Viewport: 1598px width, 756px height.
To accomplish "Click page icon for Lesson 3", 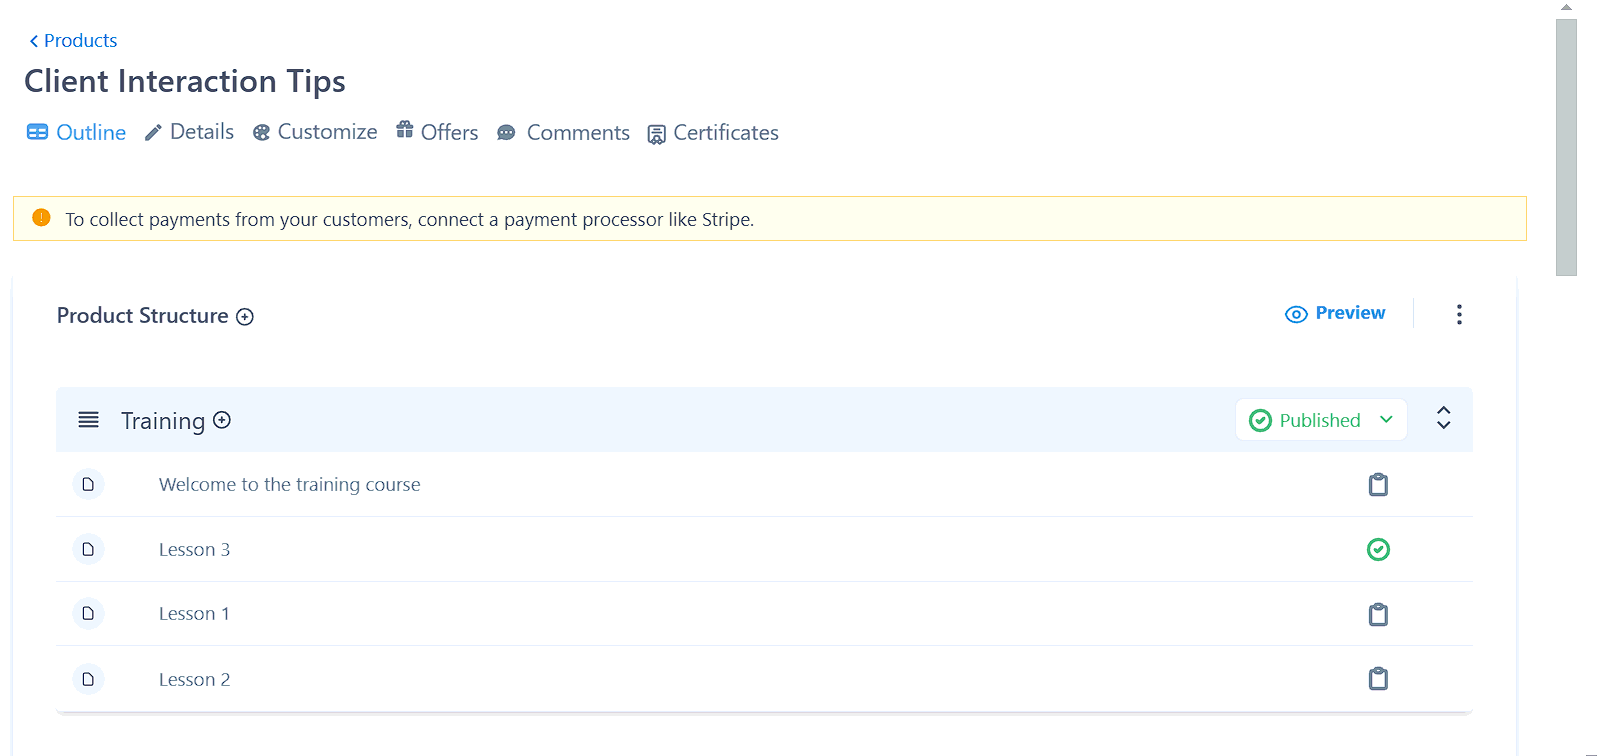I will point(88,549).
